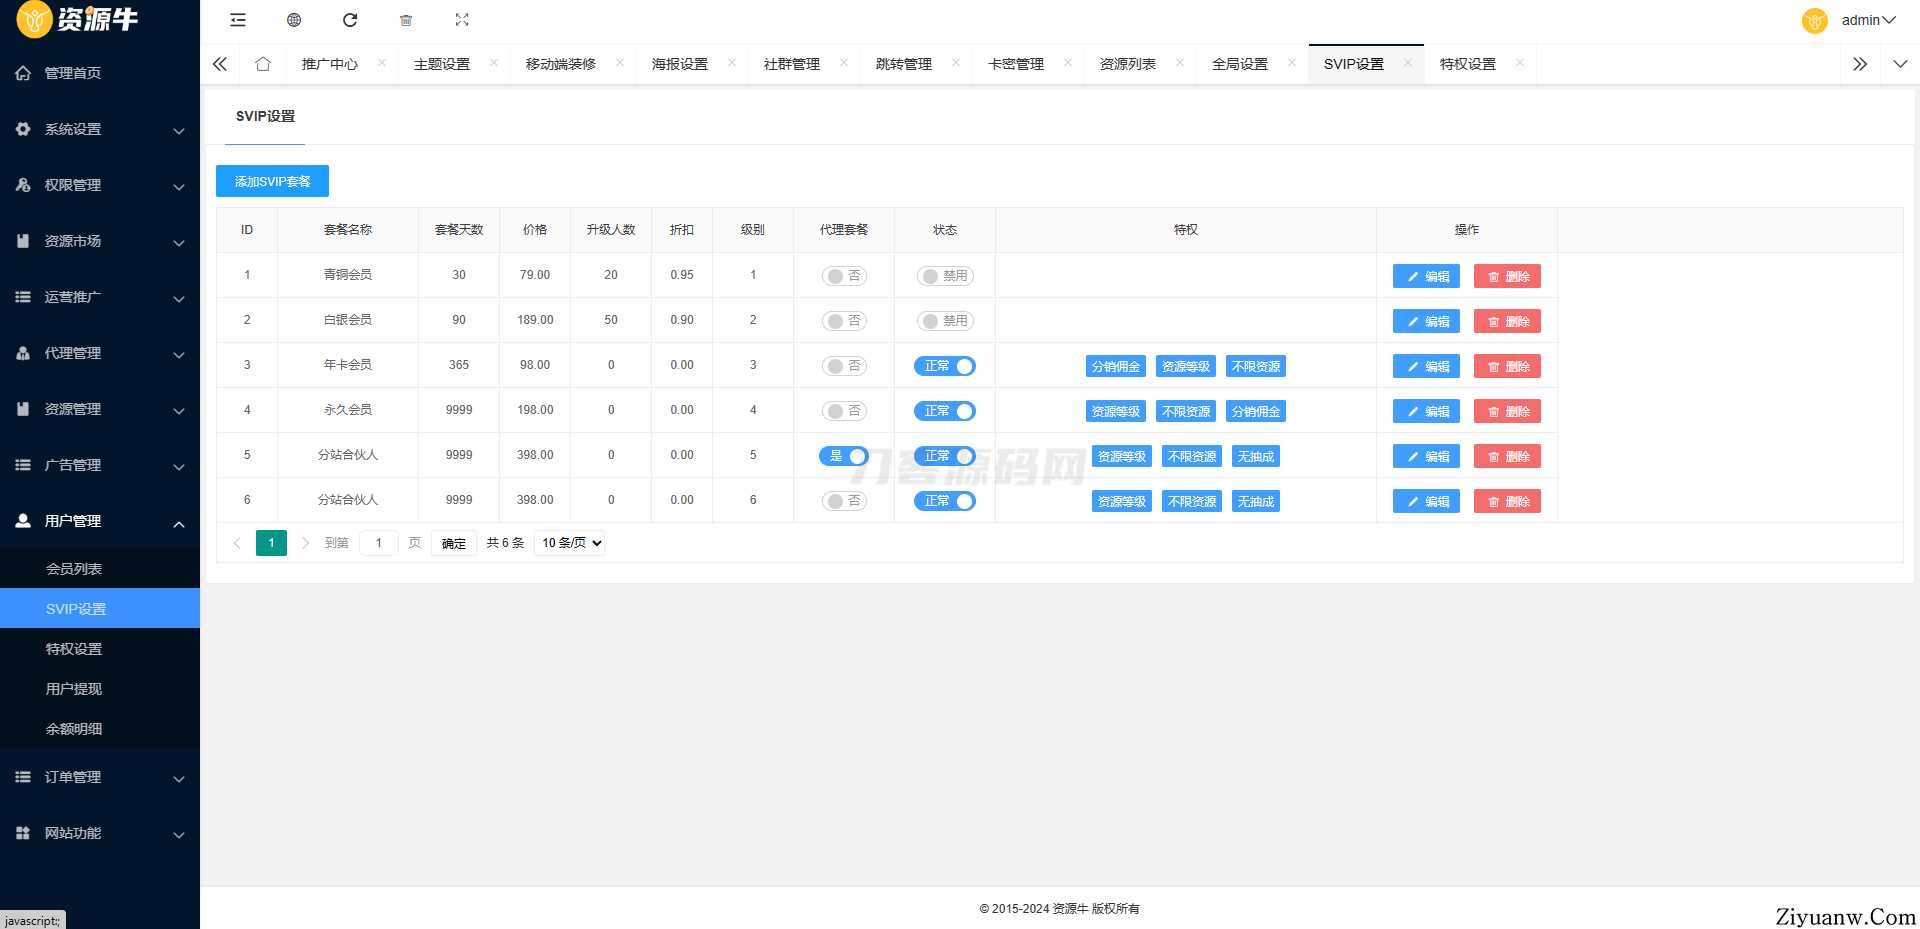Enable status toggle for 青铜会员 row

944,276
